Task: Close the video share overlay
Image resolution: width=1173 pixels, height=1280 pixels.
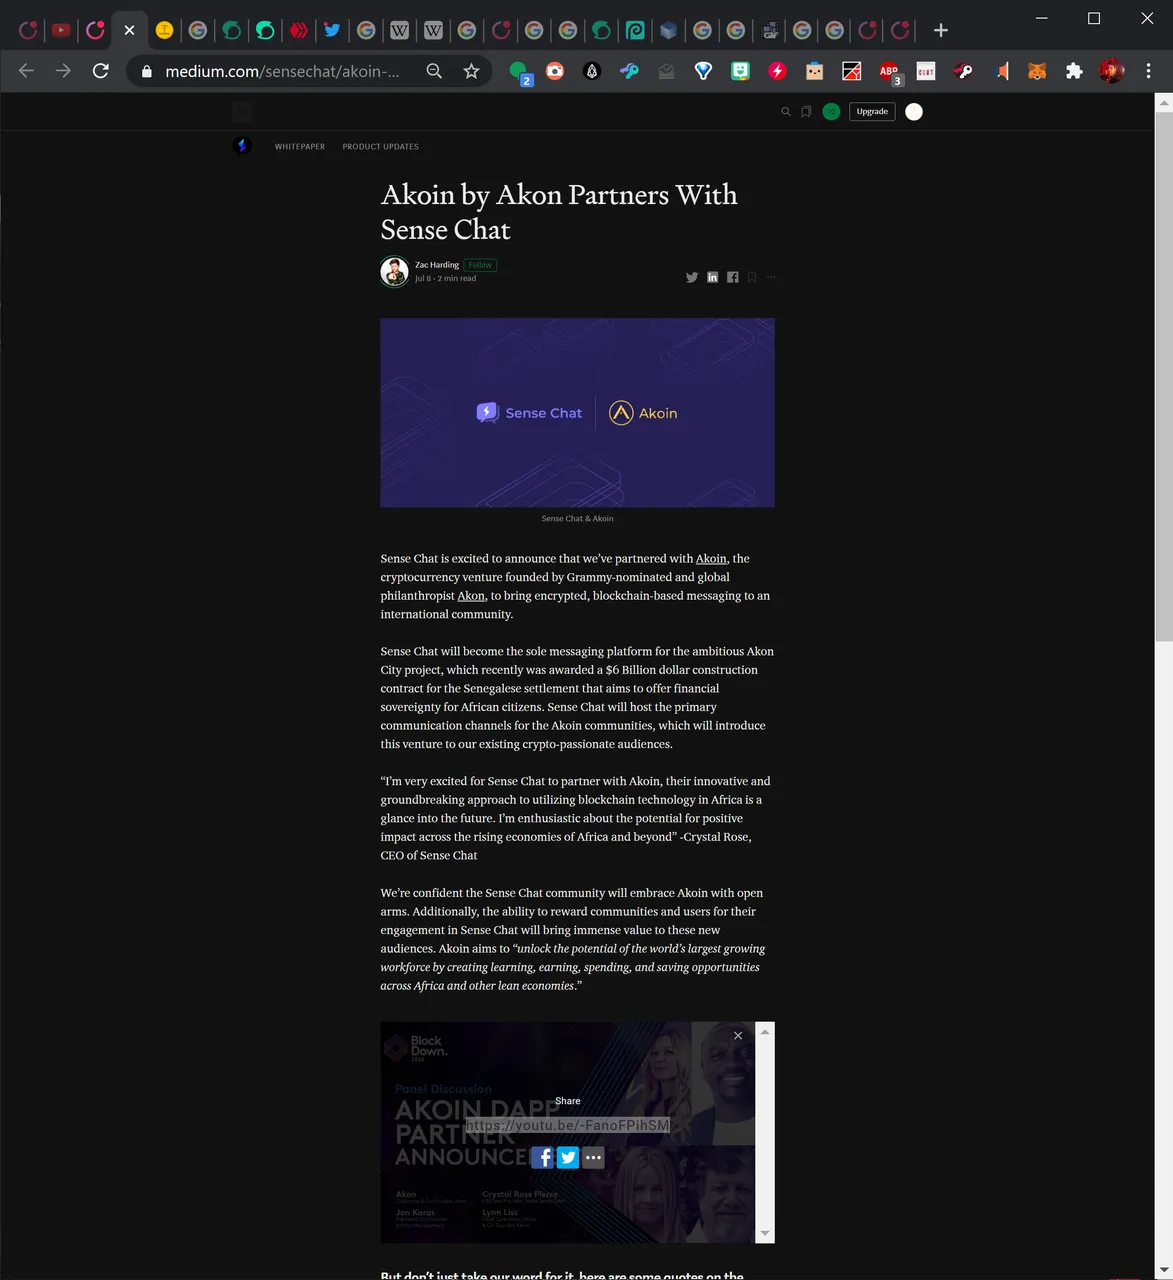Action: coord(738,1036)
